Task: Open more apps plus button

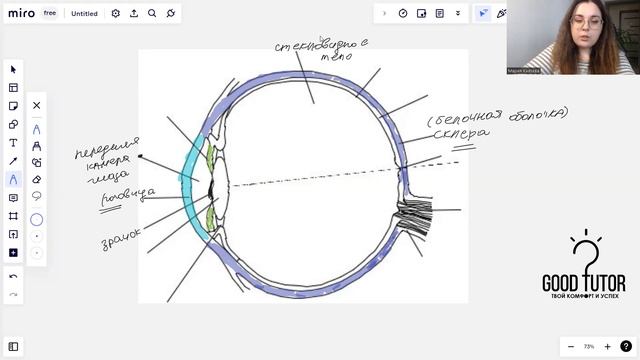Action: coord(13,253)
